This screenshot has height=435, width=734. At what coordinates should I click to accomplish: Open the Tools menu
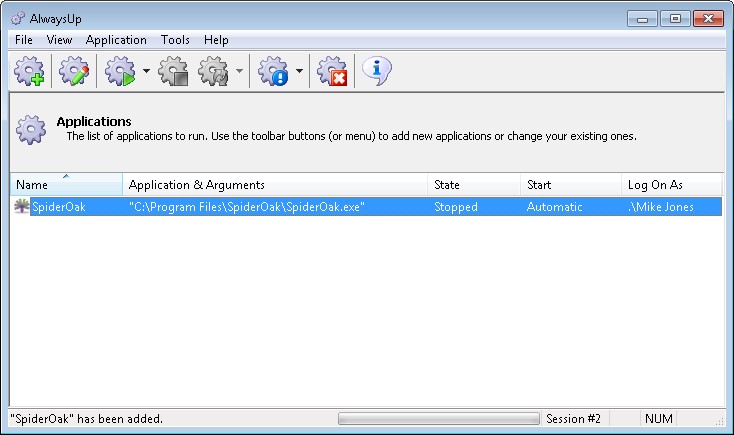(175, 40)
